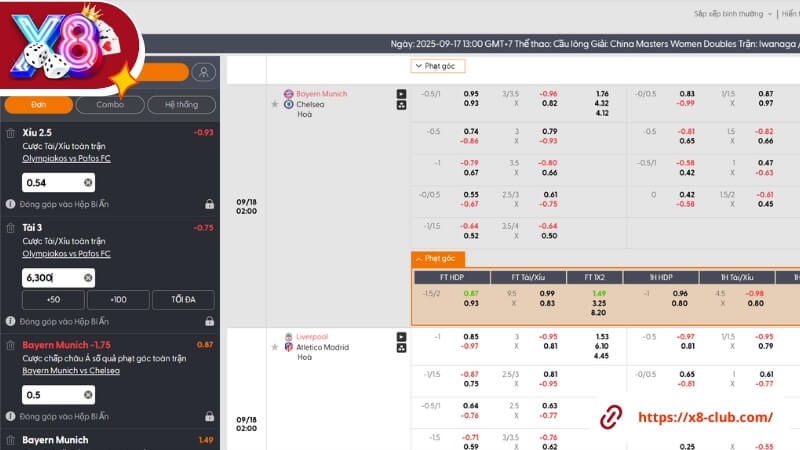Delete the Xỉu 2.5 bet with trash icon

(10, 133)
